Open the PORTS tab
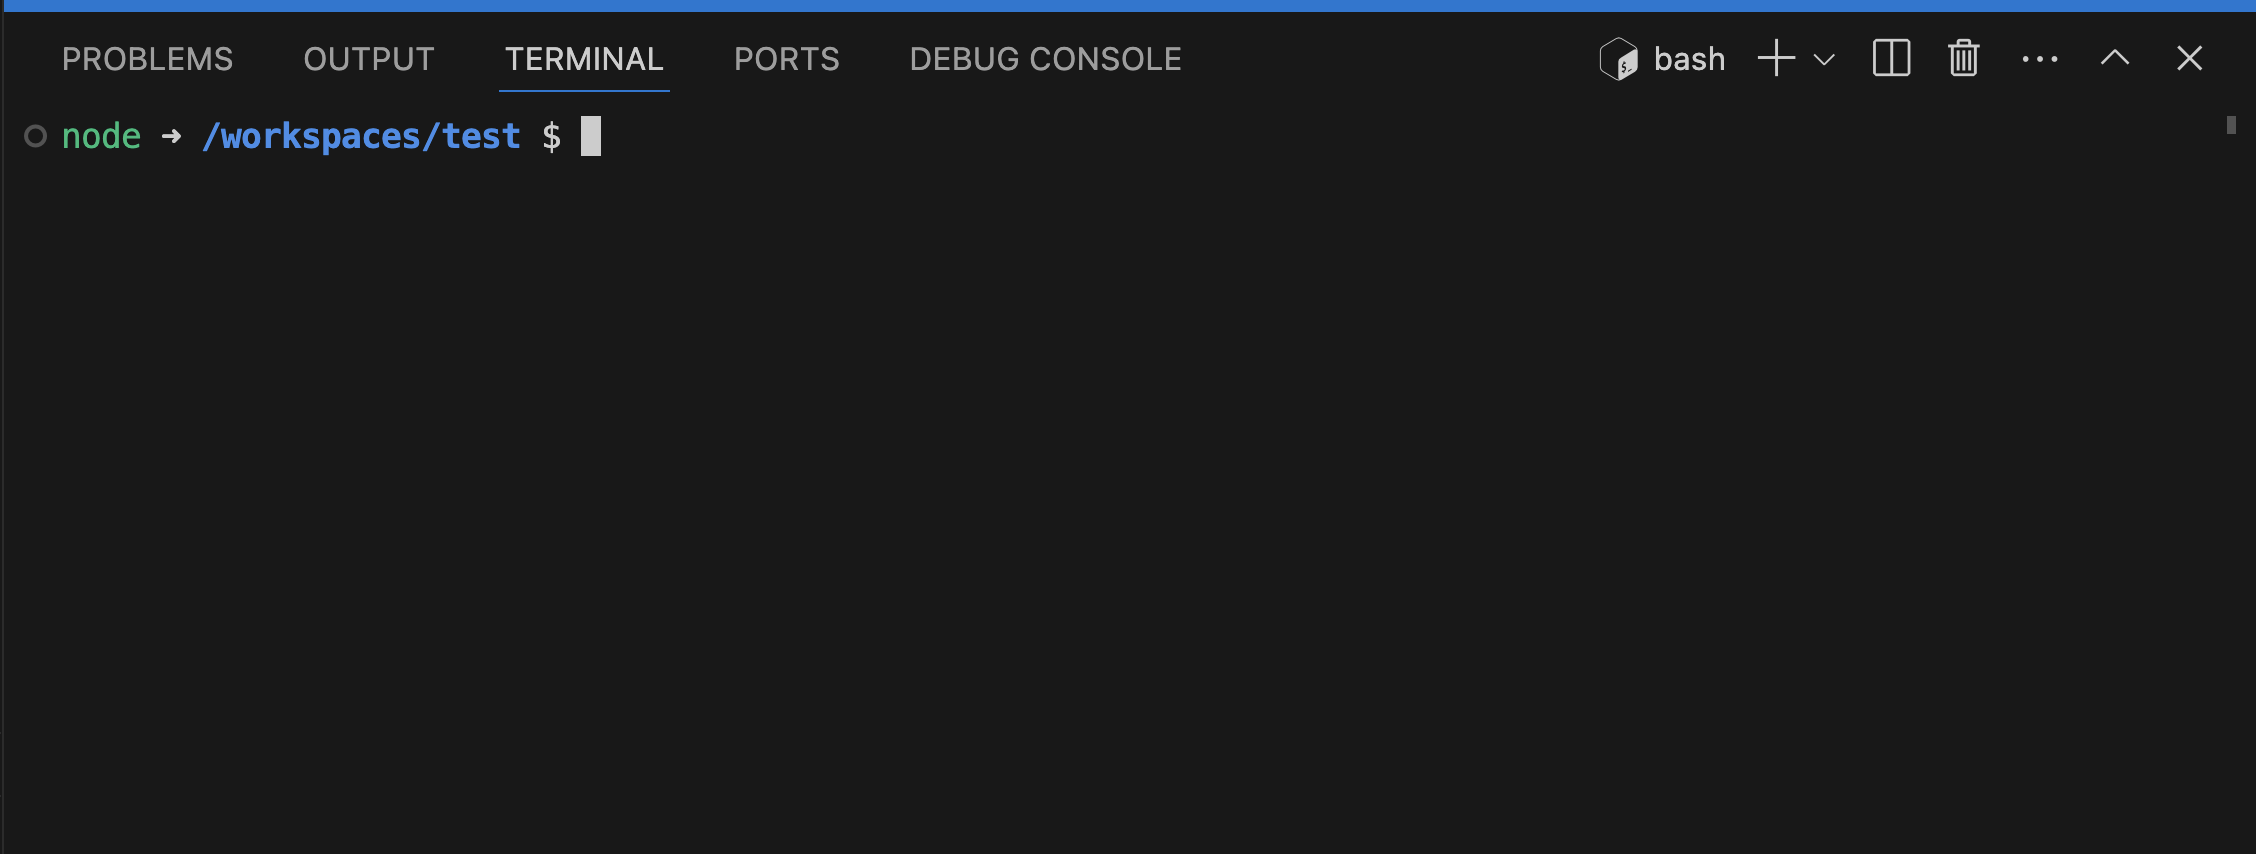Screen dimensions: 2256x854 coord(787,59)
